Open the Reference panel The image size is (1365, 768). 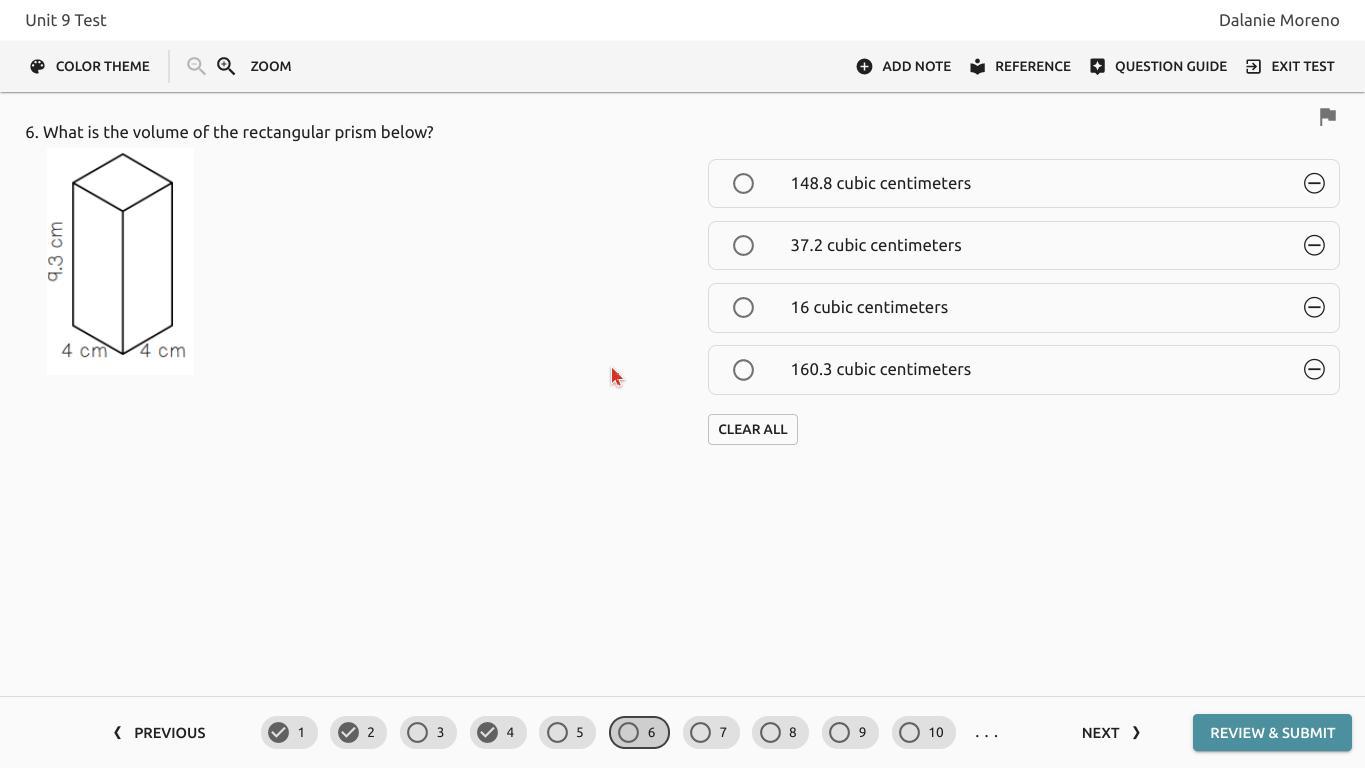(x=1020, y=66)
